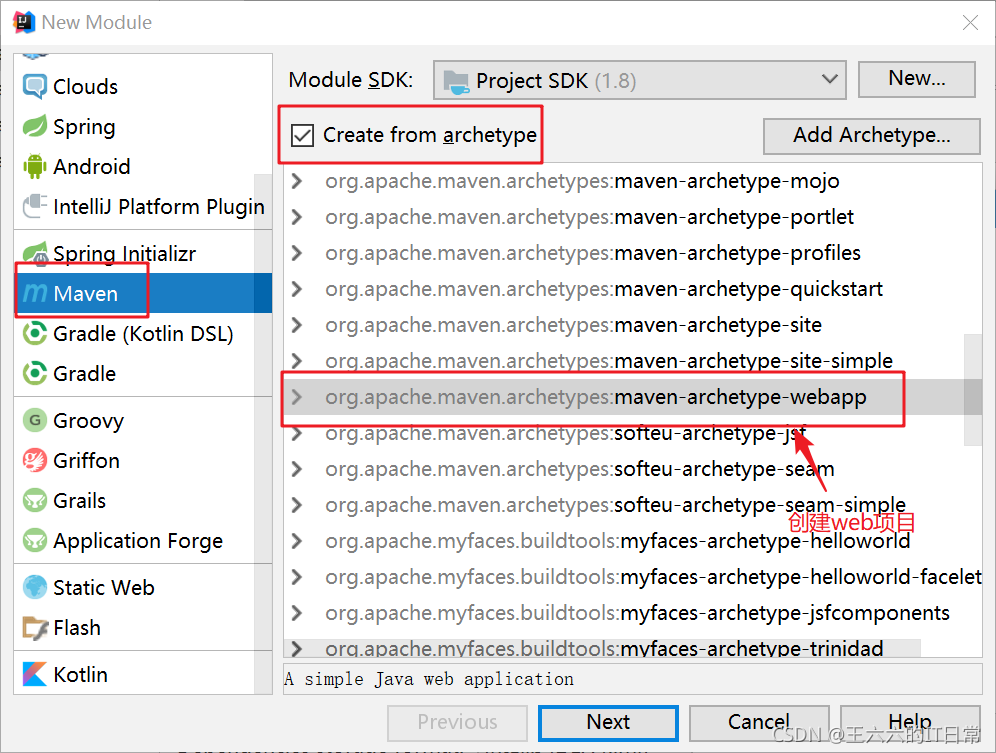Expand maven-archetype-profiles node
996x753 pixels.
click(x=297, y=253)
